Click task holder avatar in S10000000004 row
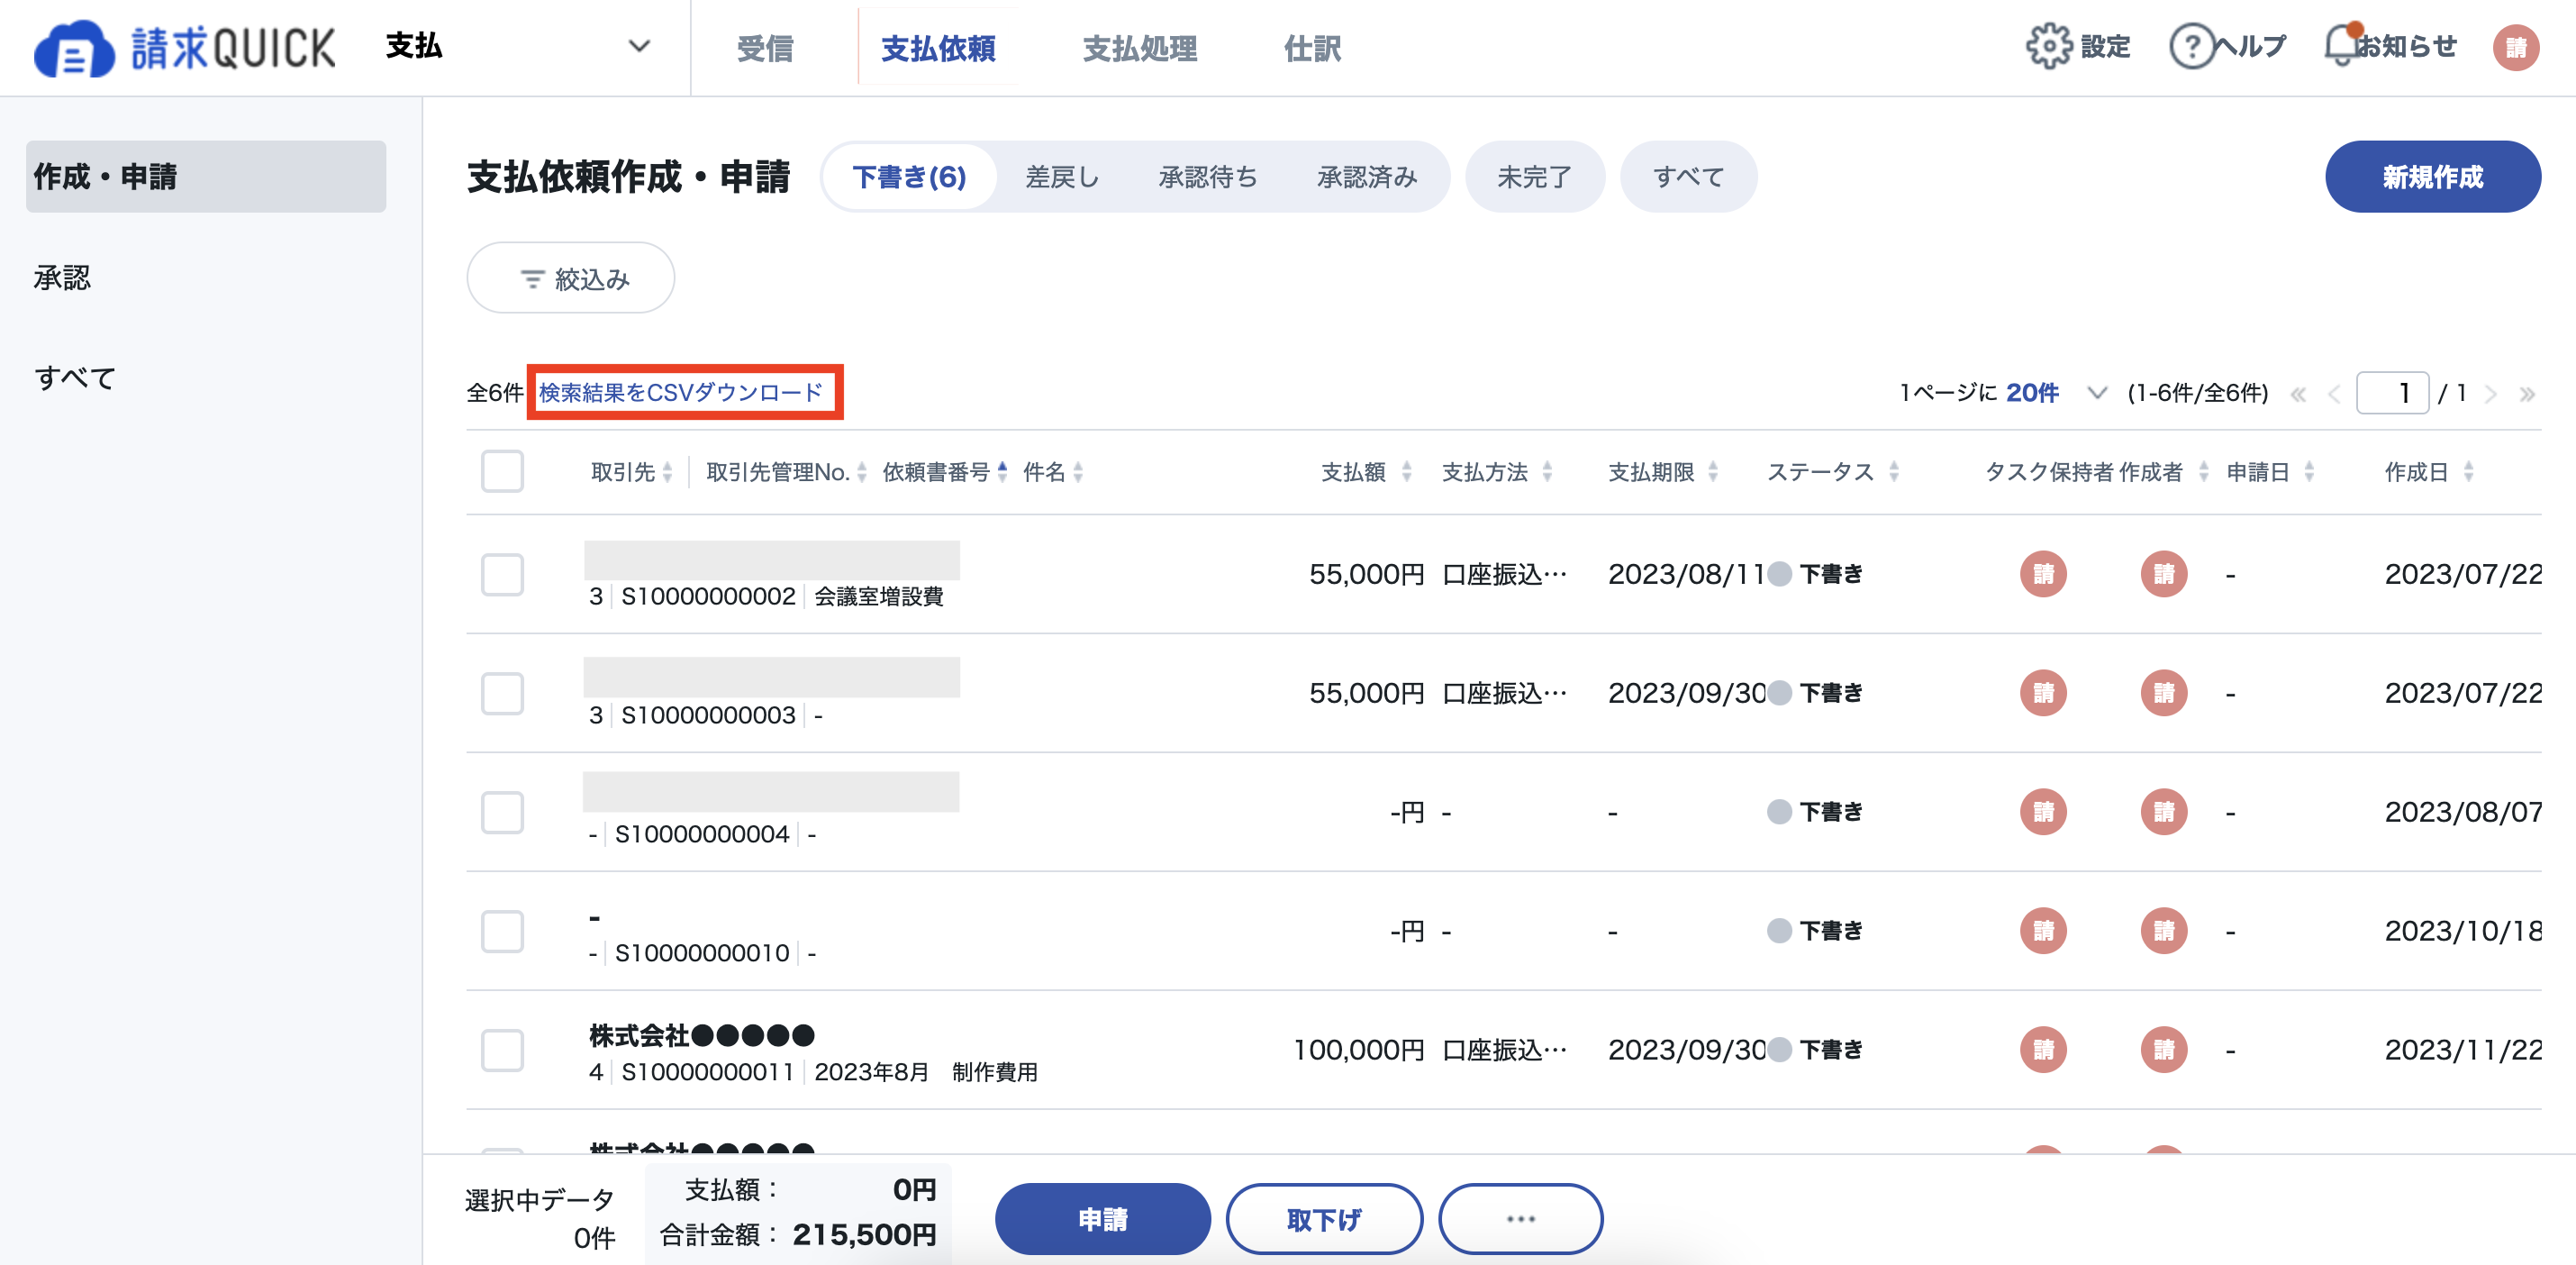Viewport: 2576px width, 1265px height. click(2042, 812)
